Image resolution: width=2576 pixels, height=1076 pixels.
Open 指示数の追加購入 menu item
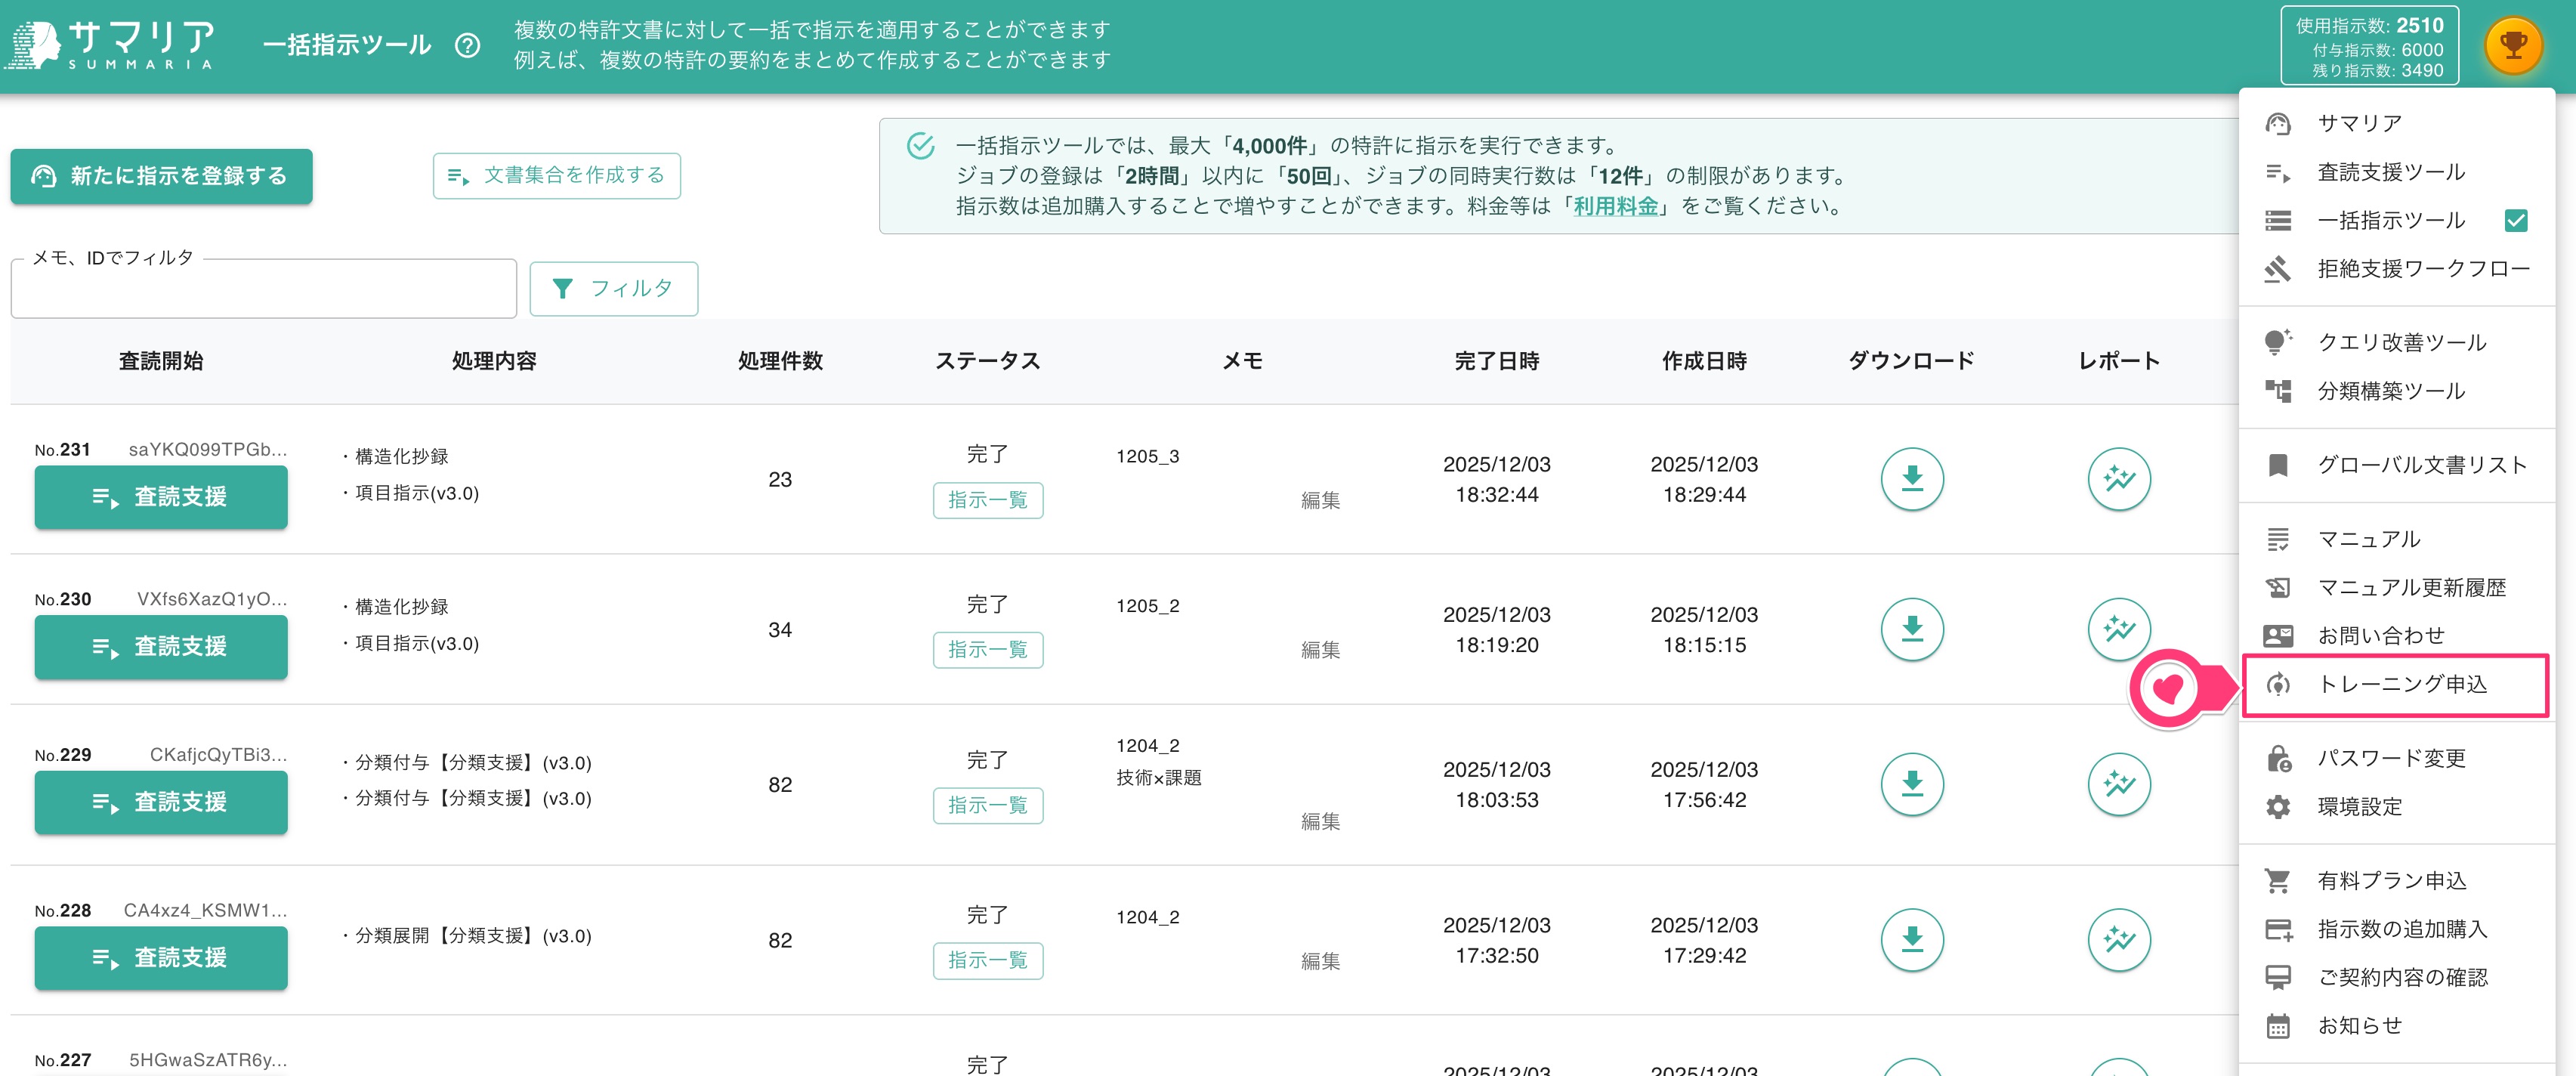pyautogui.click(x=2397, y=929)
